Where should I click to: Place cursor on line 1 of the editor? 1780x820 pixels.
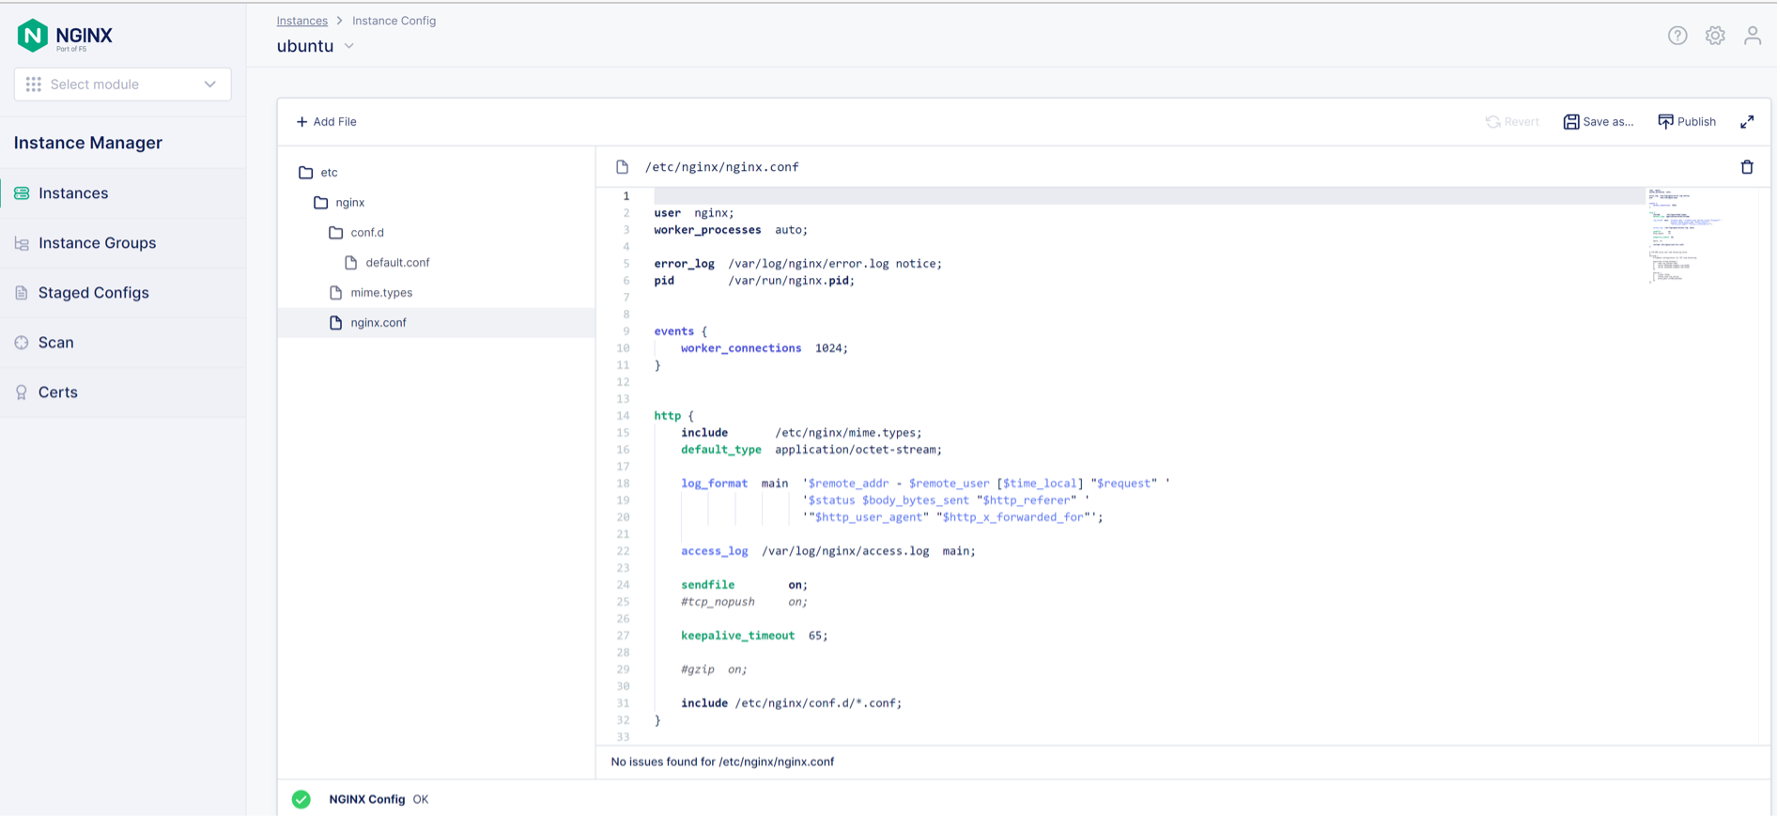1149,196
